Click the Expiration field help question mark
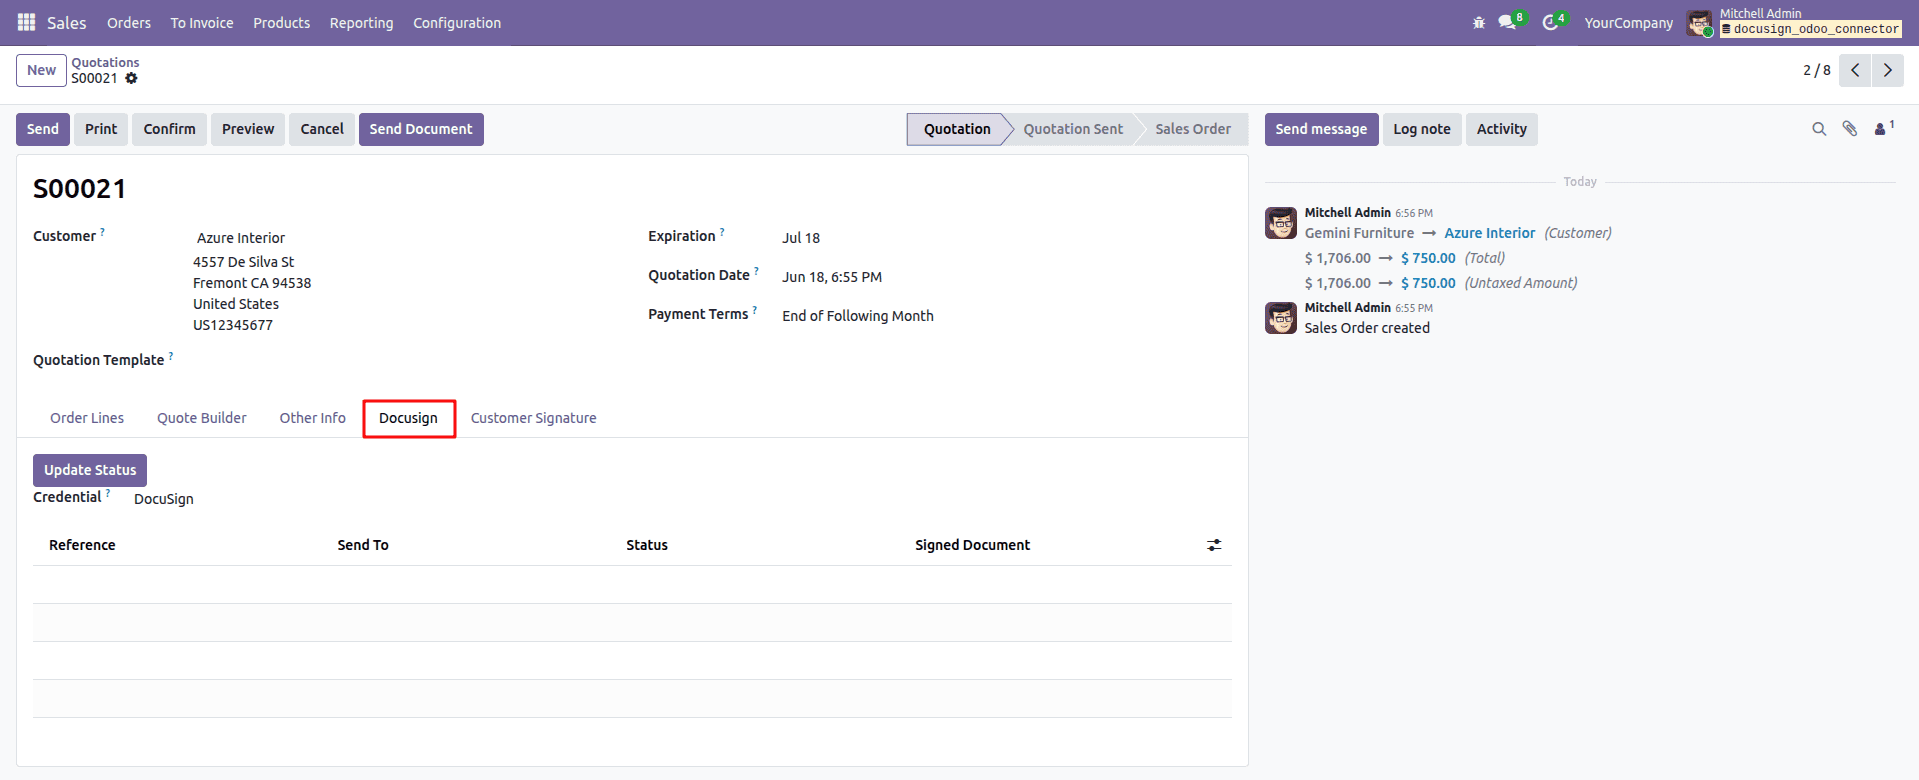 [x=722, y=232]
